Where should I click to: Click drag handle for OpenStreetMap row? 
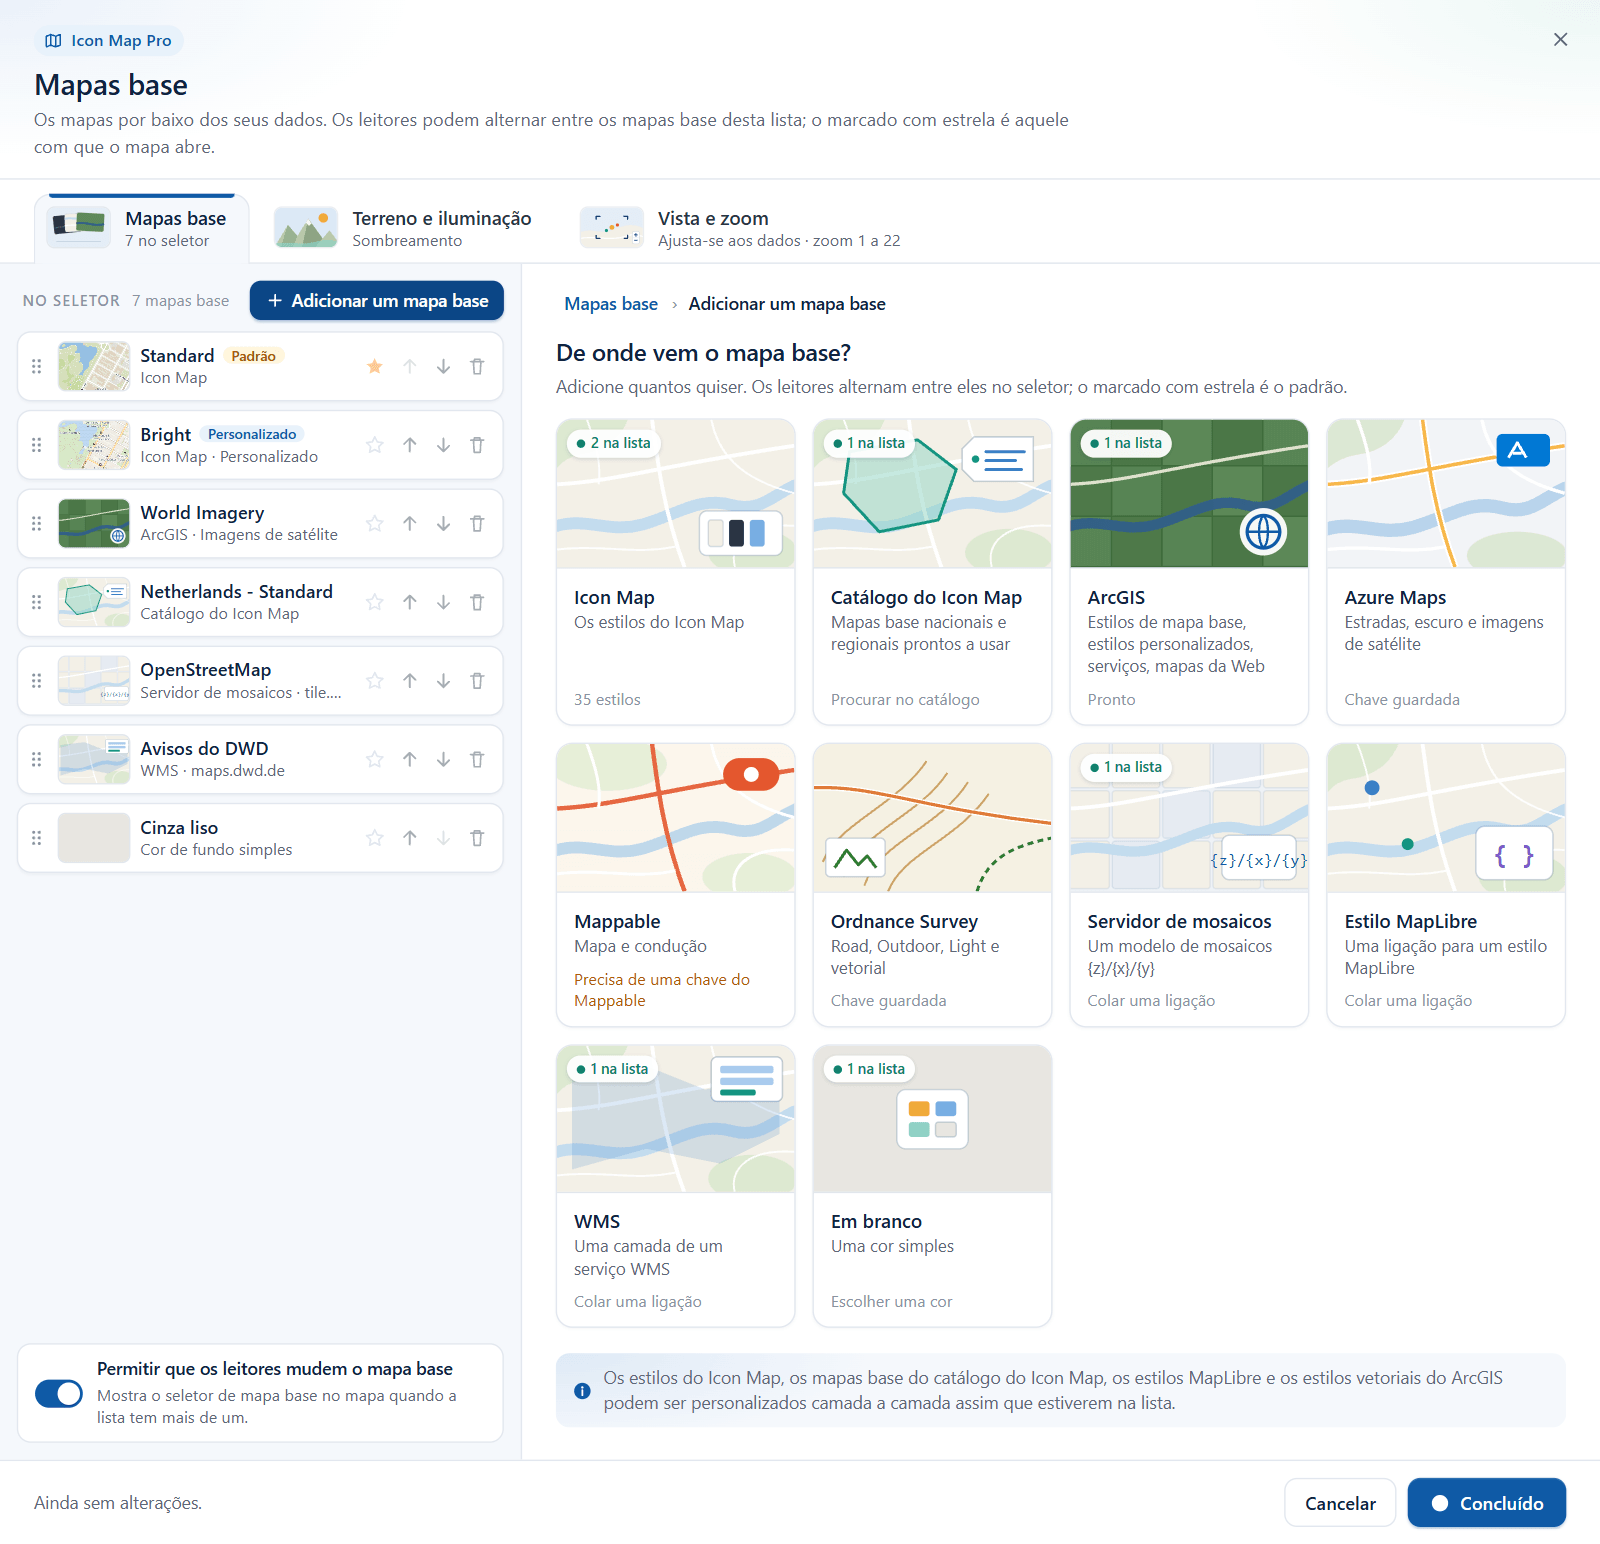(37, 681)
